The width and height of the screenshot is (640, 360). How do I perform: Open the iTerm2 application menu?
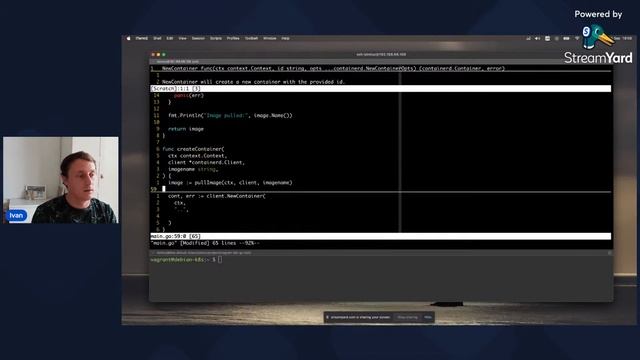(142, 38)
